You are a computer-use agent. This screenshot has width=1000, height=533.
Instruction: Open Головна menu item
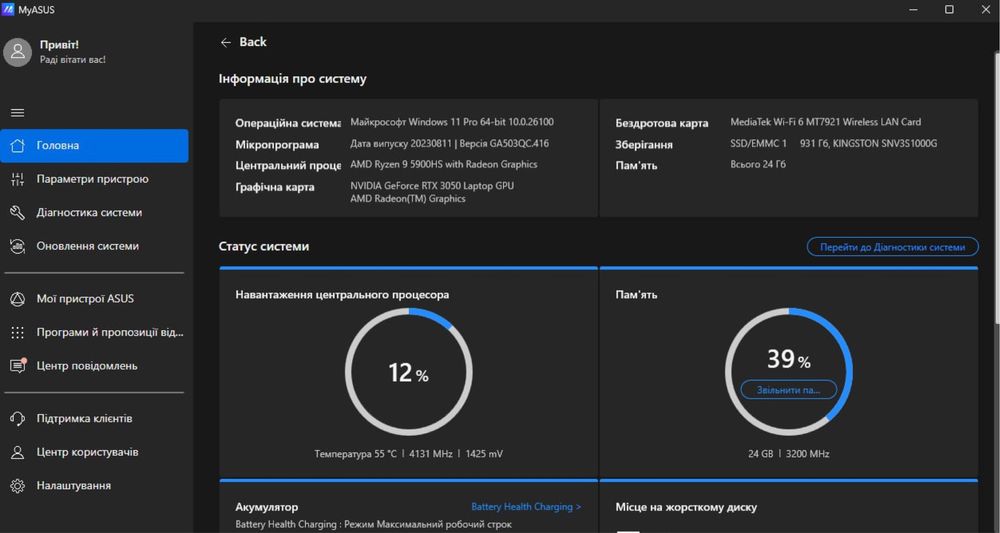[94, 146]
